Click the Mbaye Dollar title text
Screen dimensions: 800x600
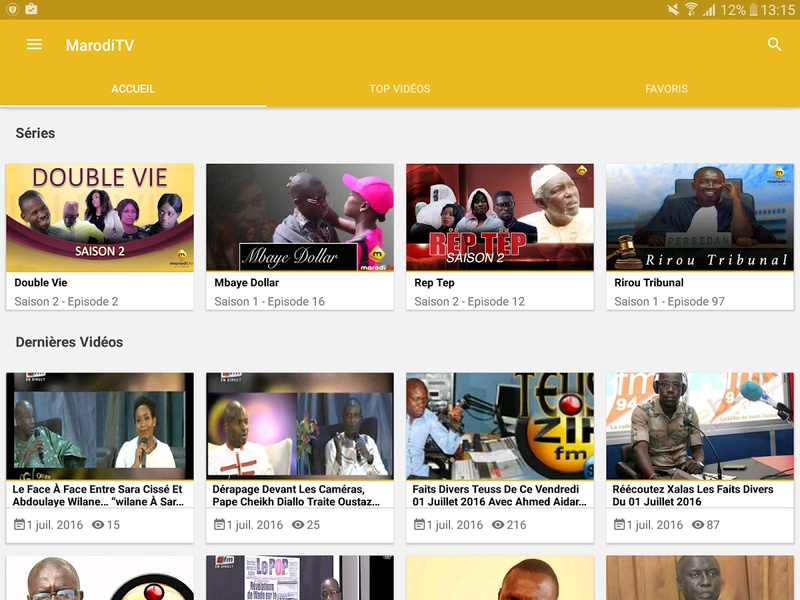pos(246,283)
